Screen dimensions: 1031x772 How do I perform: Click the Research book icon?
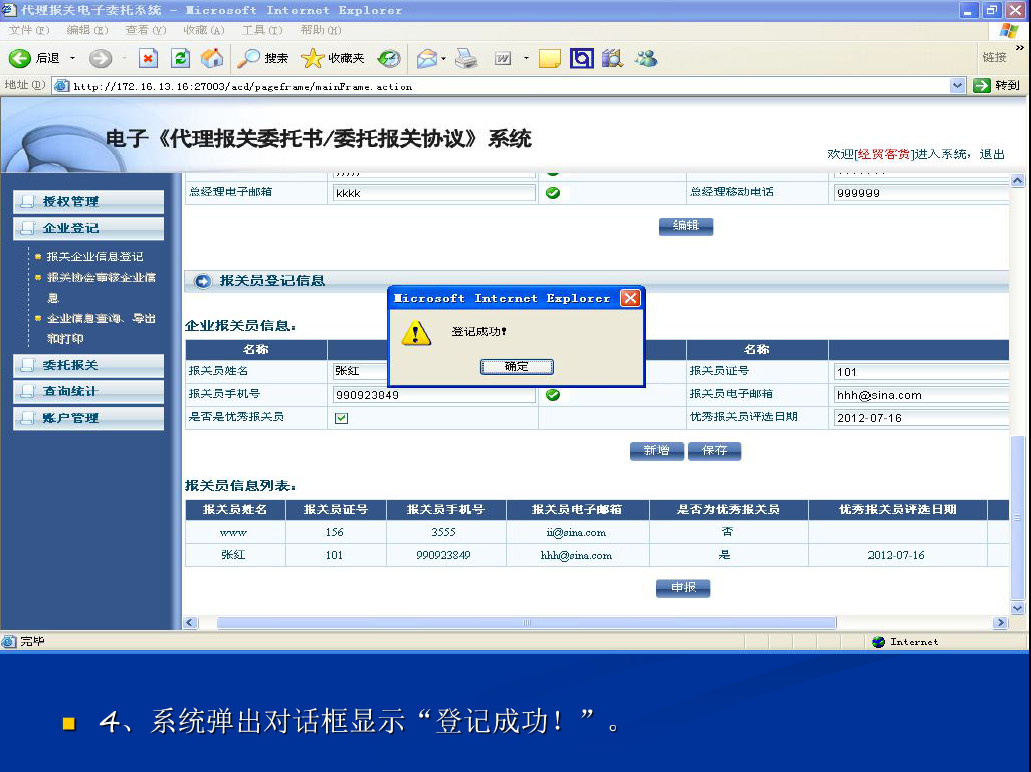point(612,59)
